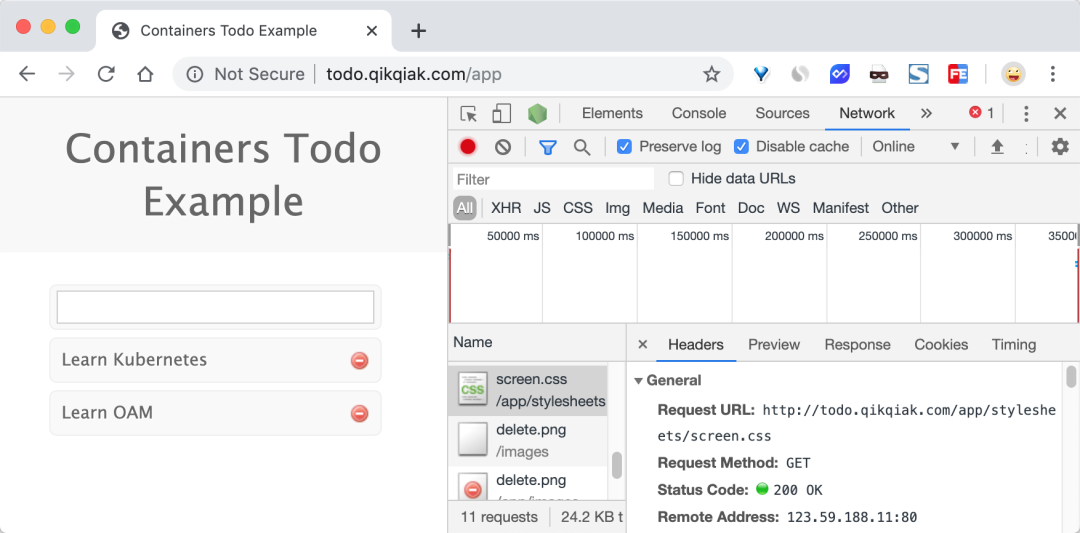Screen dimensions: 1080x533
Task: Disable the Preserve log checkbox
Action: 624,147
